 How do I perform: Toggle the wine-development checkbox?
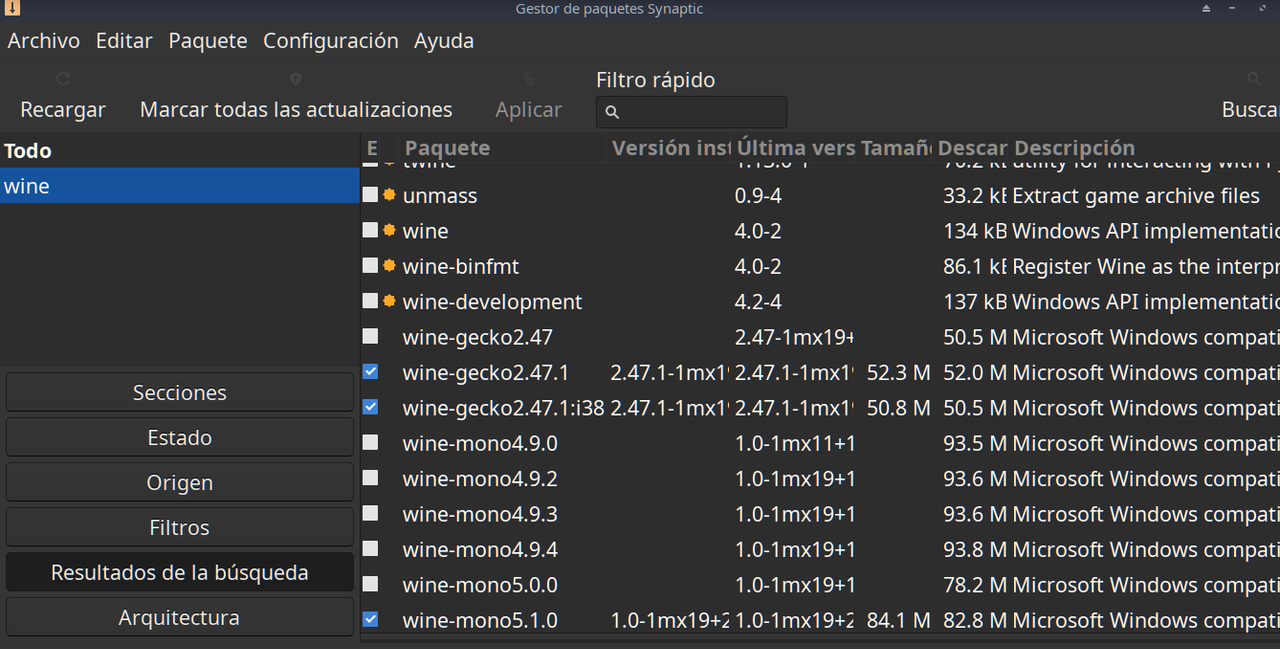click(x=370, y=301)
